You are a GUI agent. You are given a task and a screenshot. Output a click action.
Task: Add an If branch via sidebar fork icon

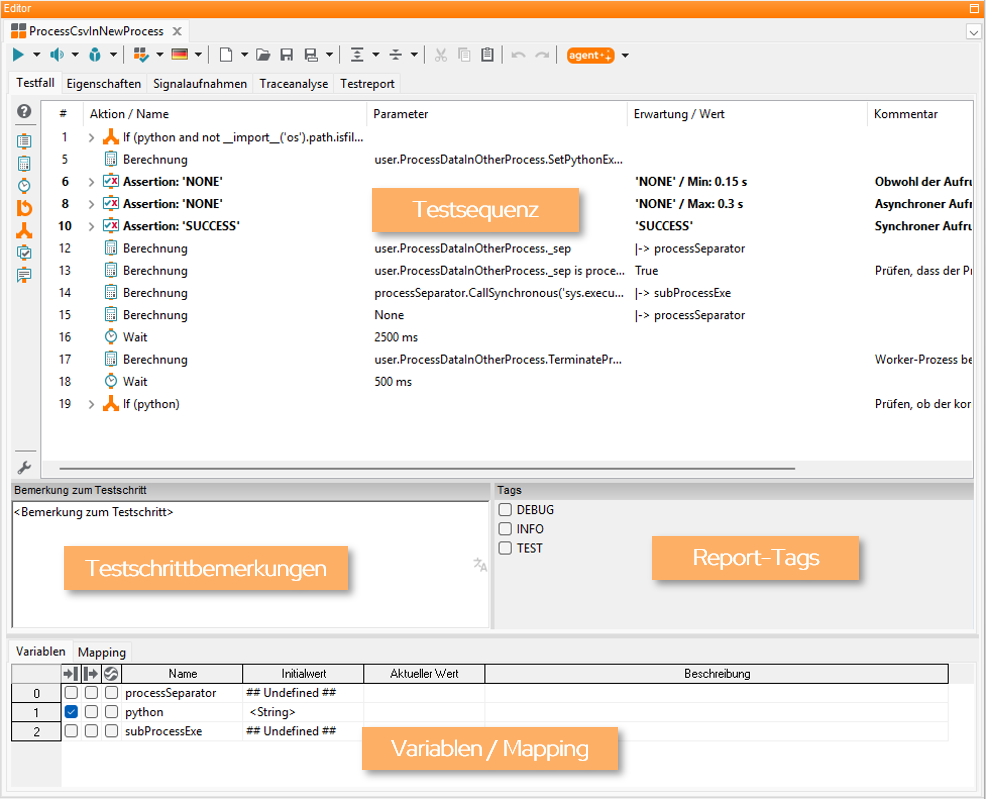tap(24, 231)
